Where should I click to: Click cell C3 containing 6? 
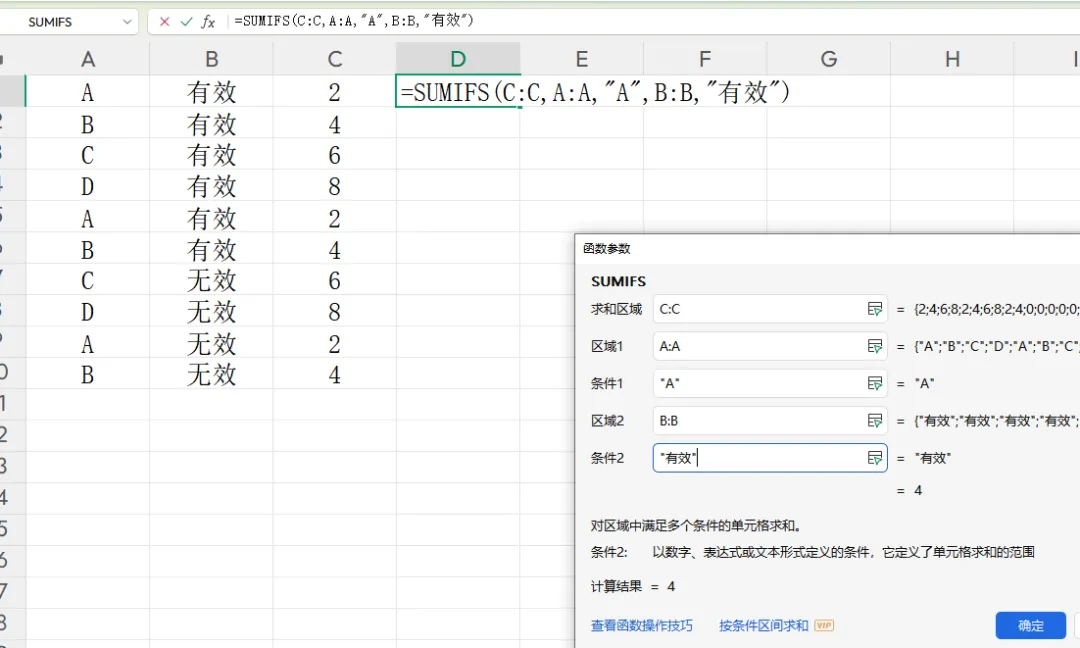pyautogui.click(x=335, y=154)
